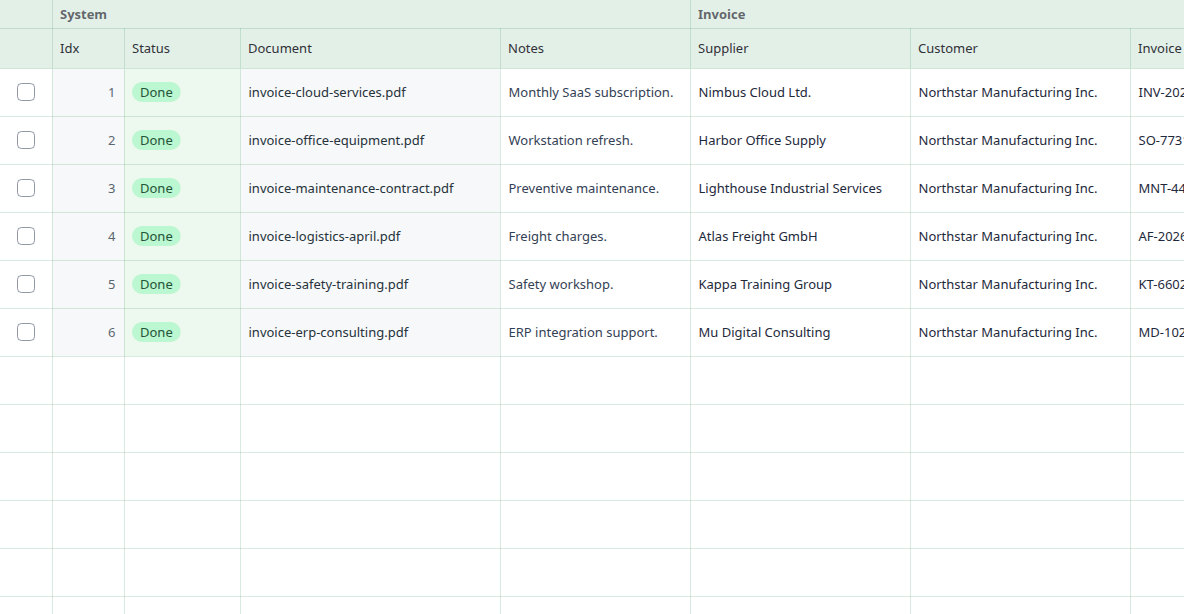Click the Status column header

point(182,48)
